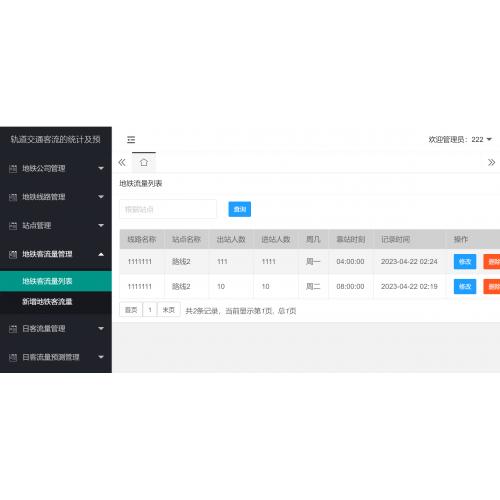The width and height of the screenshot is (500, 500).
Task: Click the blue 查询 search button
Action: point(240,209)
